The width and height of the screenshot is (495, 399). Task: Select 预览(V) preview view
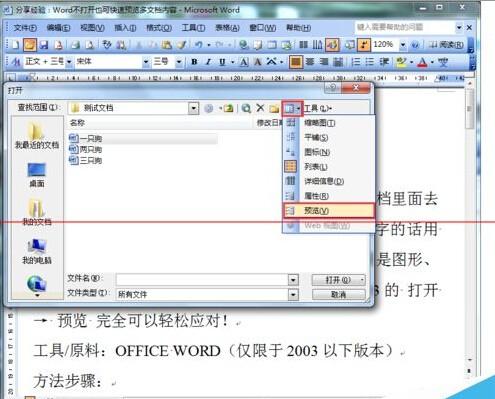pyautogui.click(x=328, y=211)
